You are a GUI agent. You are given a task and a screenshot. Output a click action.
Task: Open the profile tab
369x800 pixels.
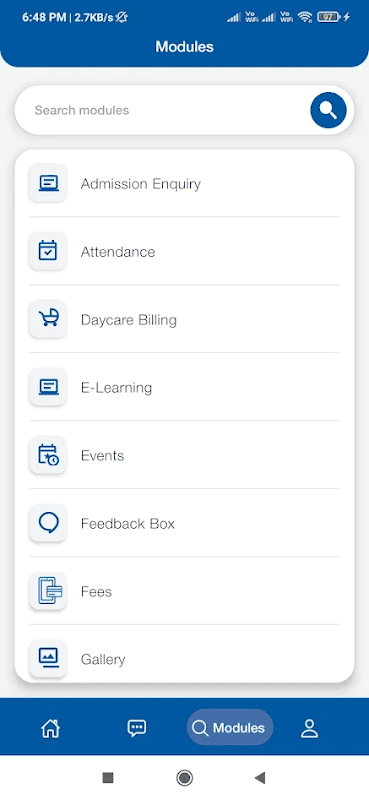[309, 728]
